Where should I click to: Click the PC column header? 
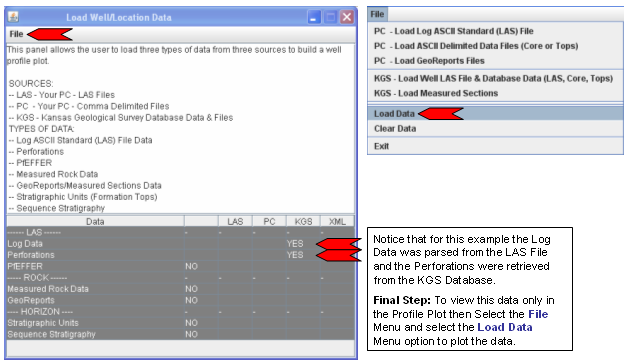point(269,221)
